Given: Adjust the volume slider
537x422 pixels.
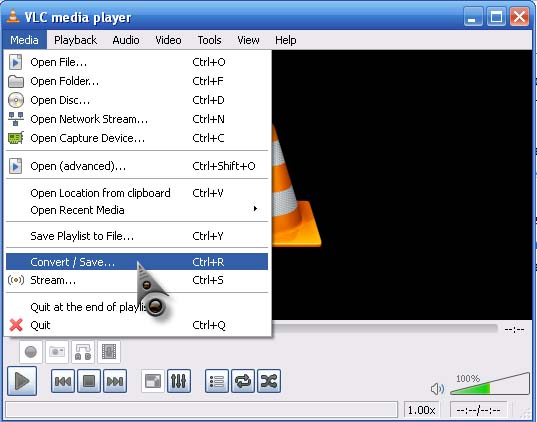Looking at the screenshot, I should coord(490,384).
